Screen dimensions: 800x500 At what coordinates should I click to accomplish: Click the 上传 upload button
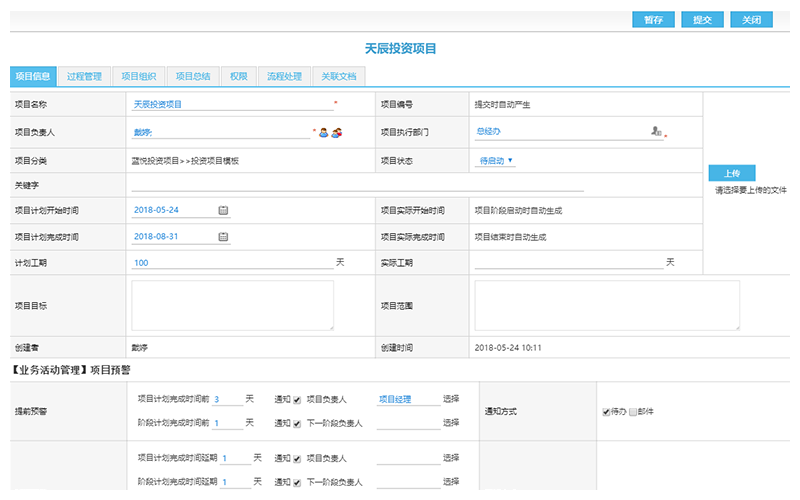click(732, 173)
